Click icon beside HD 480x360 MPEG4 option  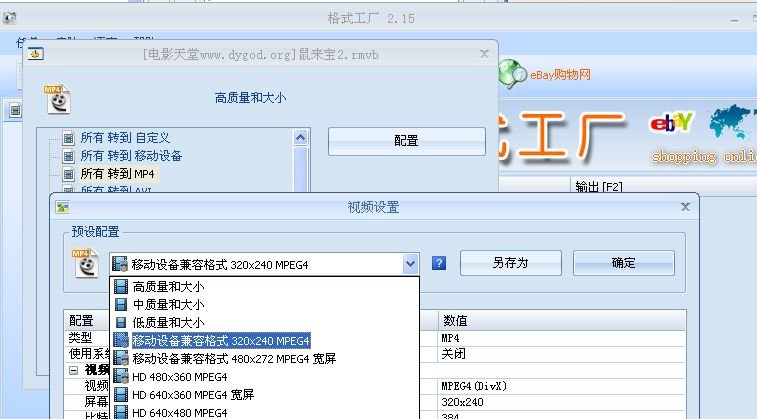(121, 376)
